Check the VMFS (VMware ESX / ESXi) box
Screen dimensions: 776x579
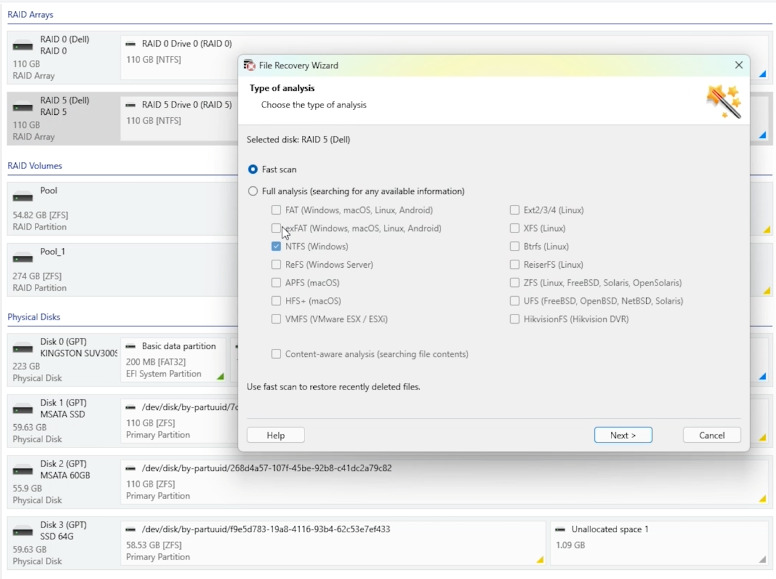[276, 319]
